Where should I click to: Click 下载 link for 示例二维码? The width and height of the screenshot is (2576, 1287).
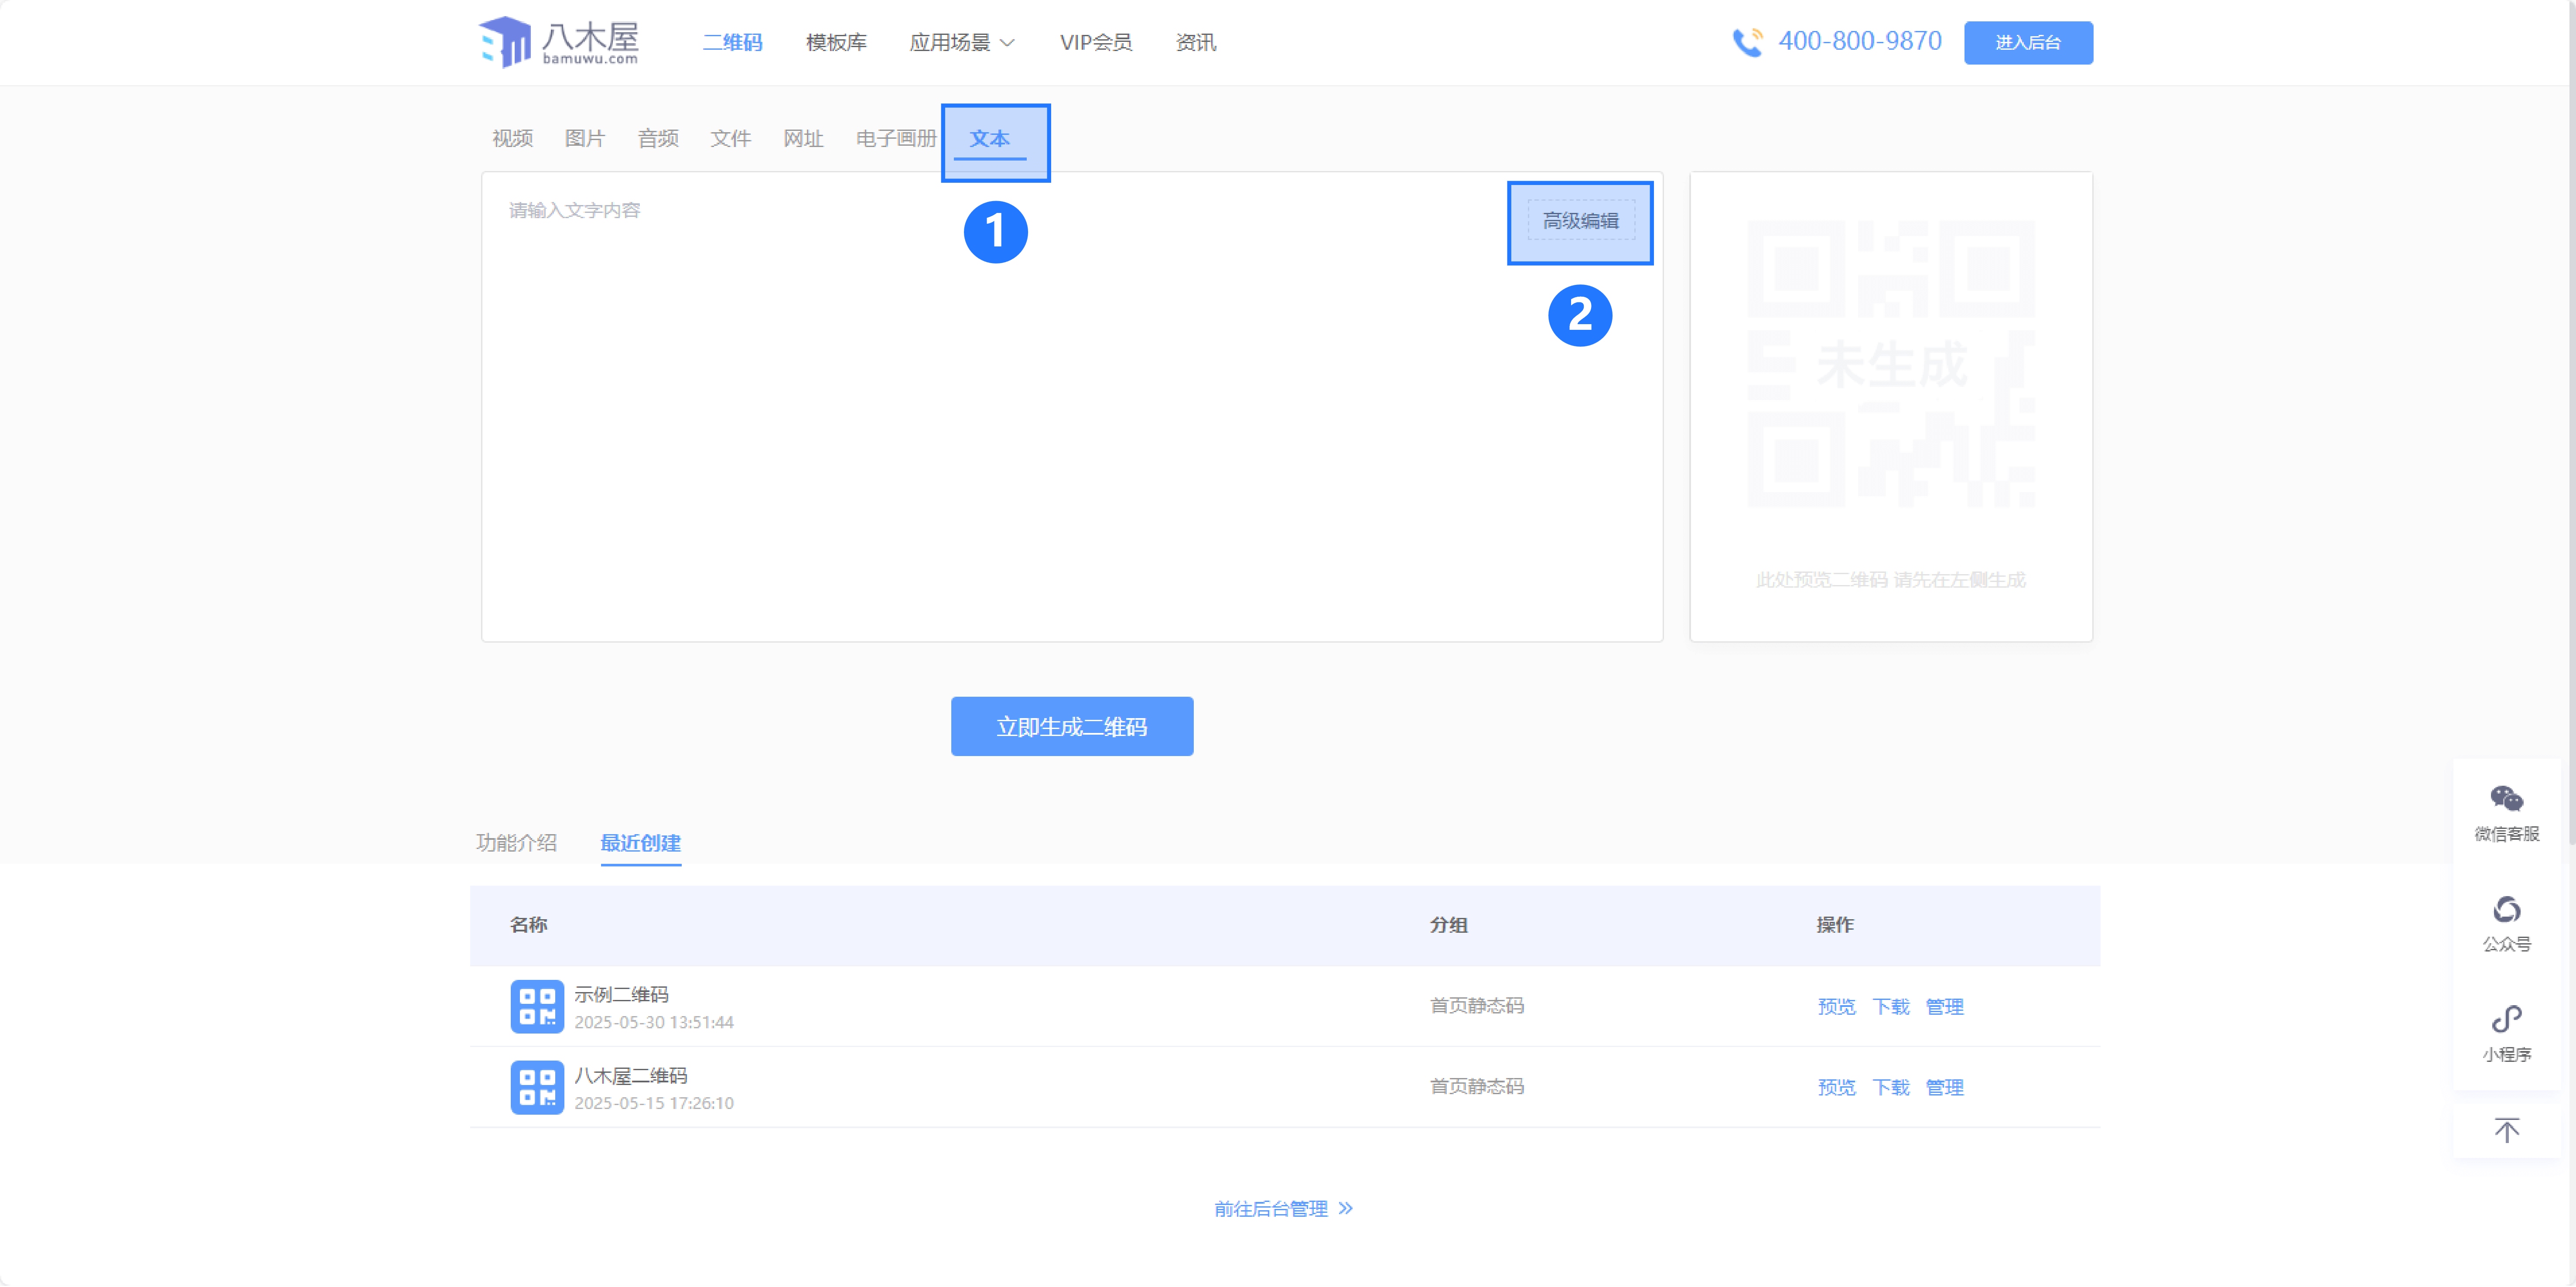click(x=1890, y=1006)
